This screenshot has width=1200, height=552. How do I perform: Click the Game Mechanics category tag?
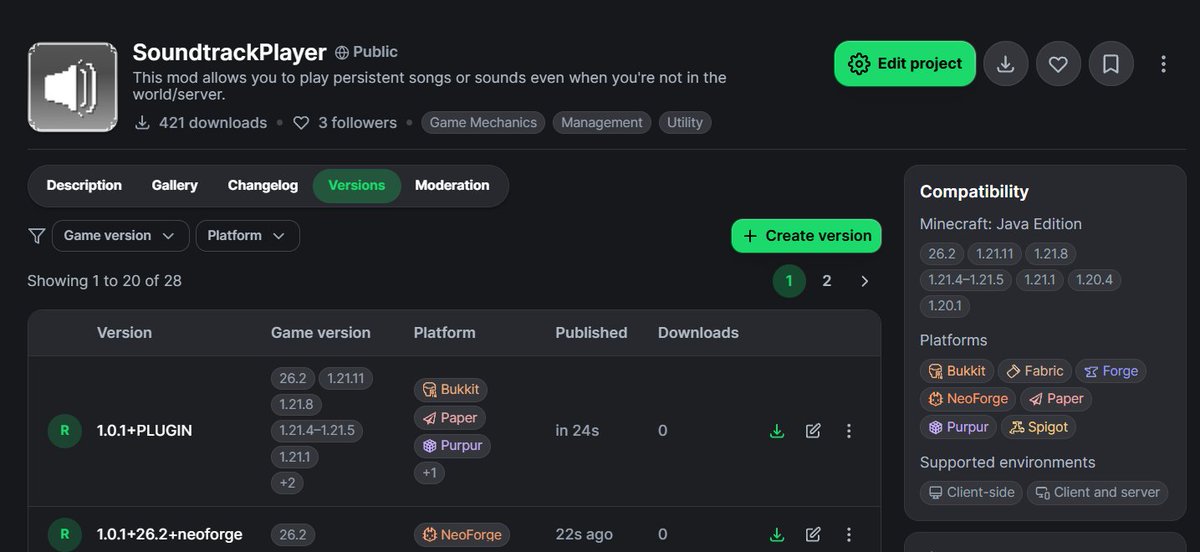pos(483,122)
